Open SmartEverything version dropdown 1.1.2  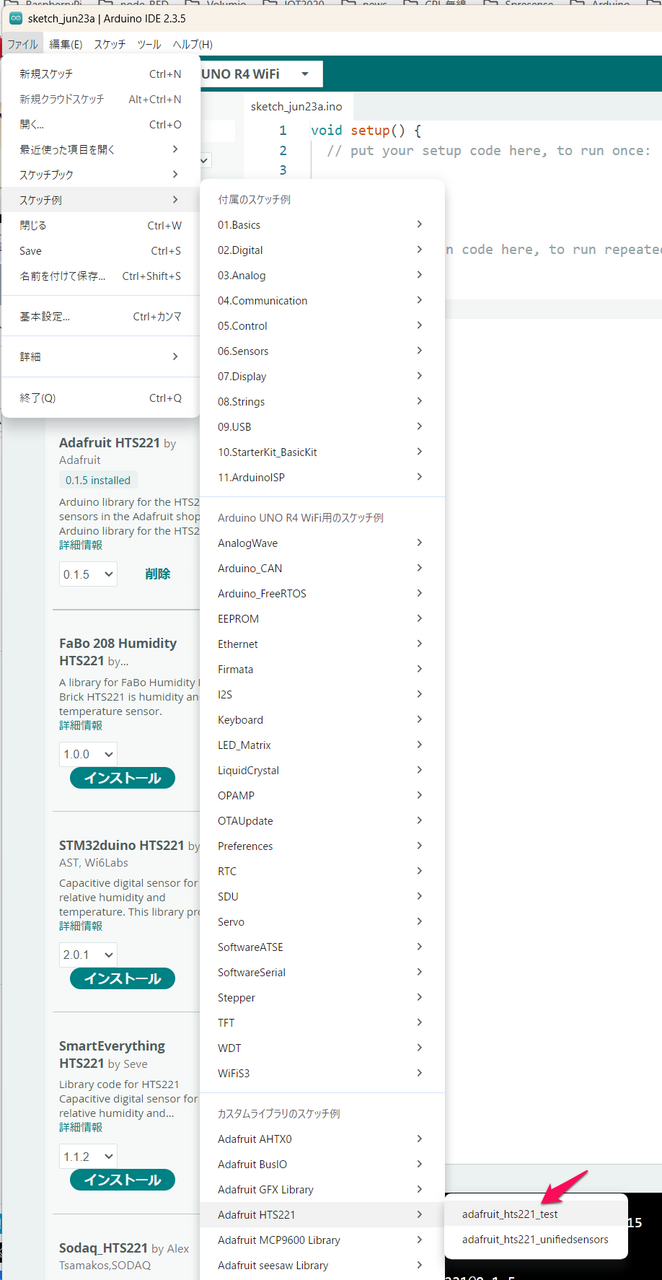tap(88, 1156)
